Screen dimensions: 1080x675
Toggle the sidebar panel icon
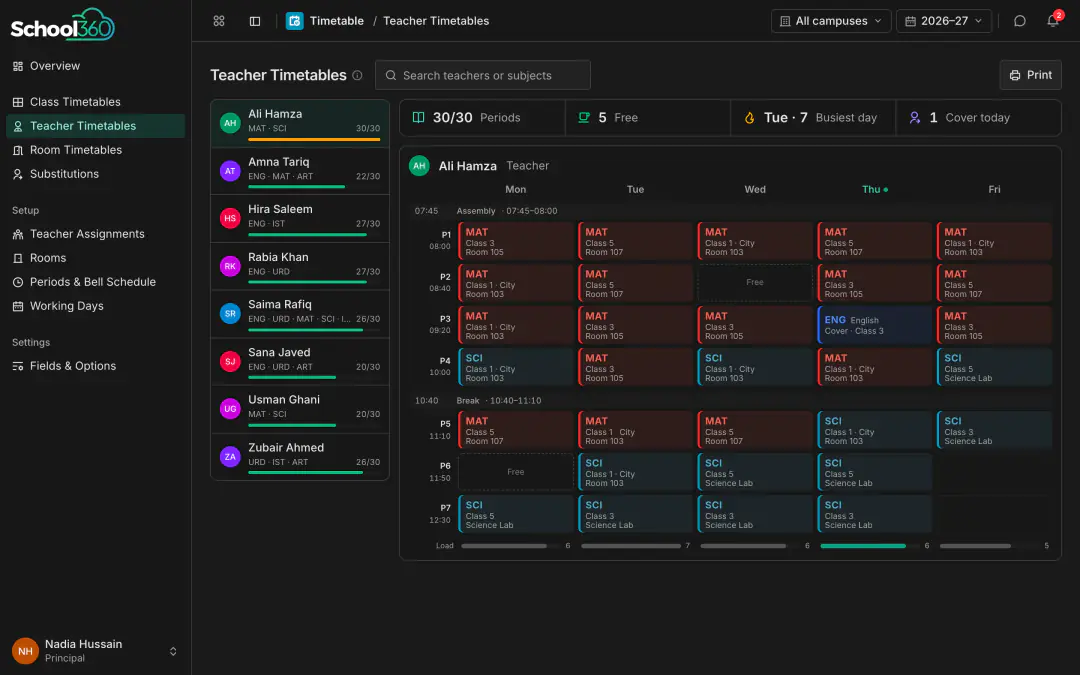(255, 21)
